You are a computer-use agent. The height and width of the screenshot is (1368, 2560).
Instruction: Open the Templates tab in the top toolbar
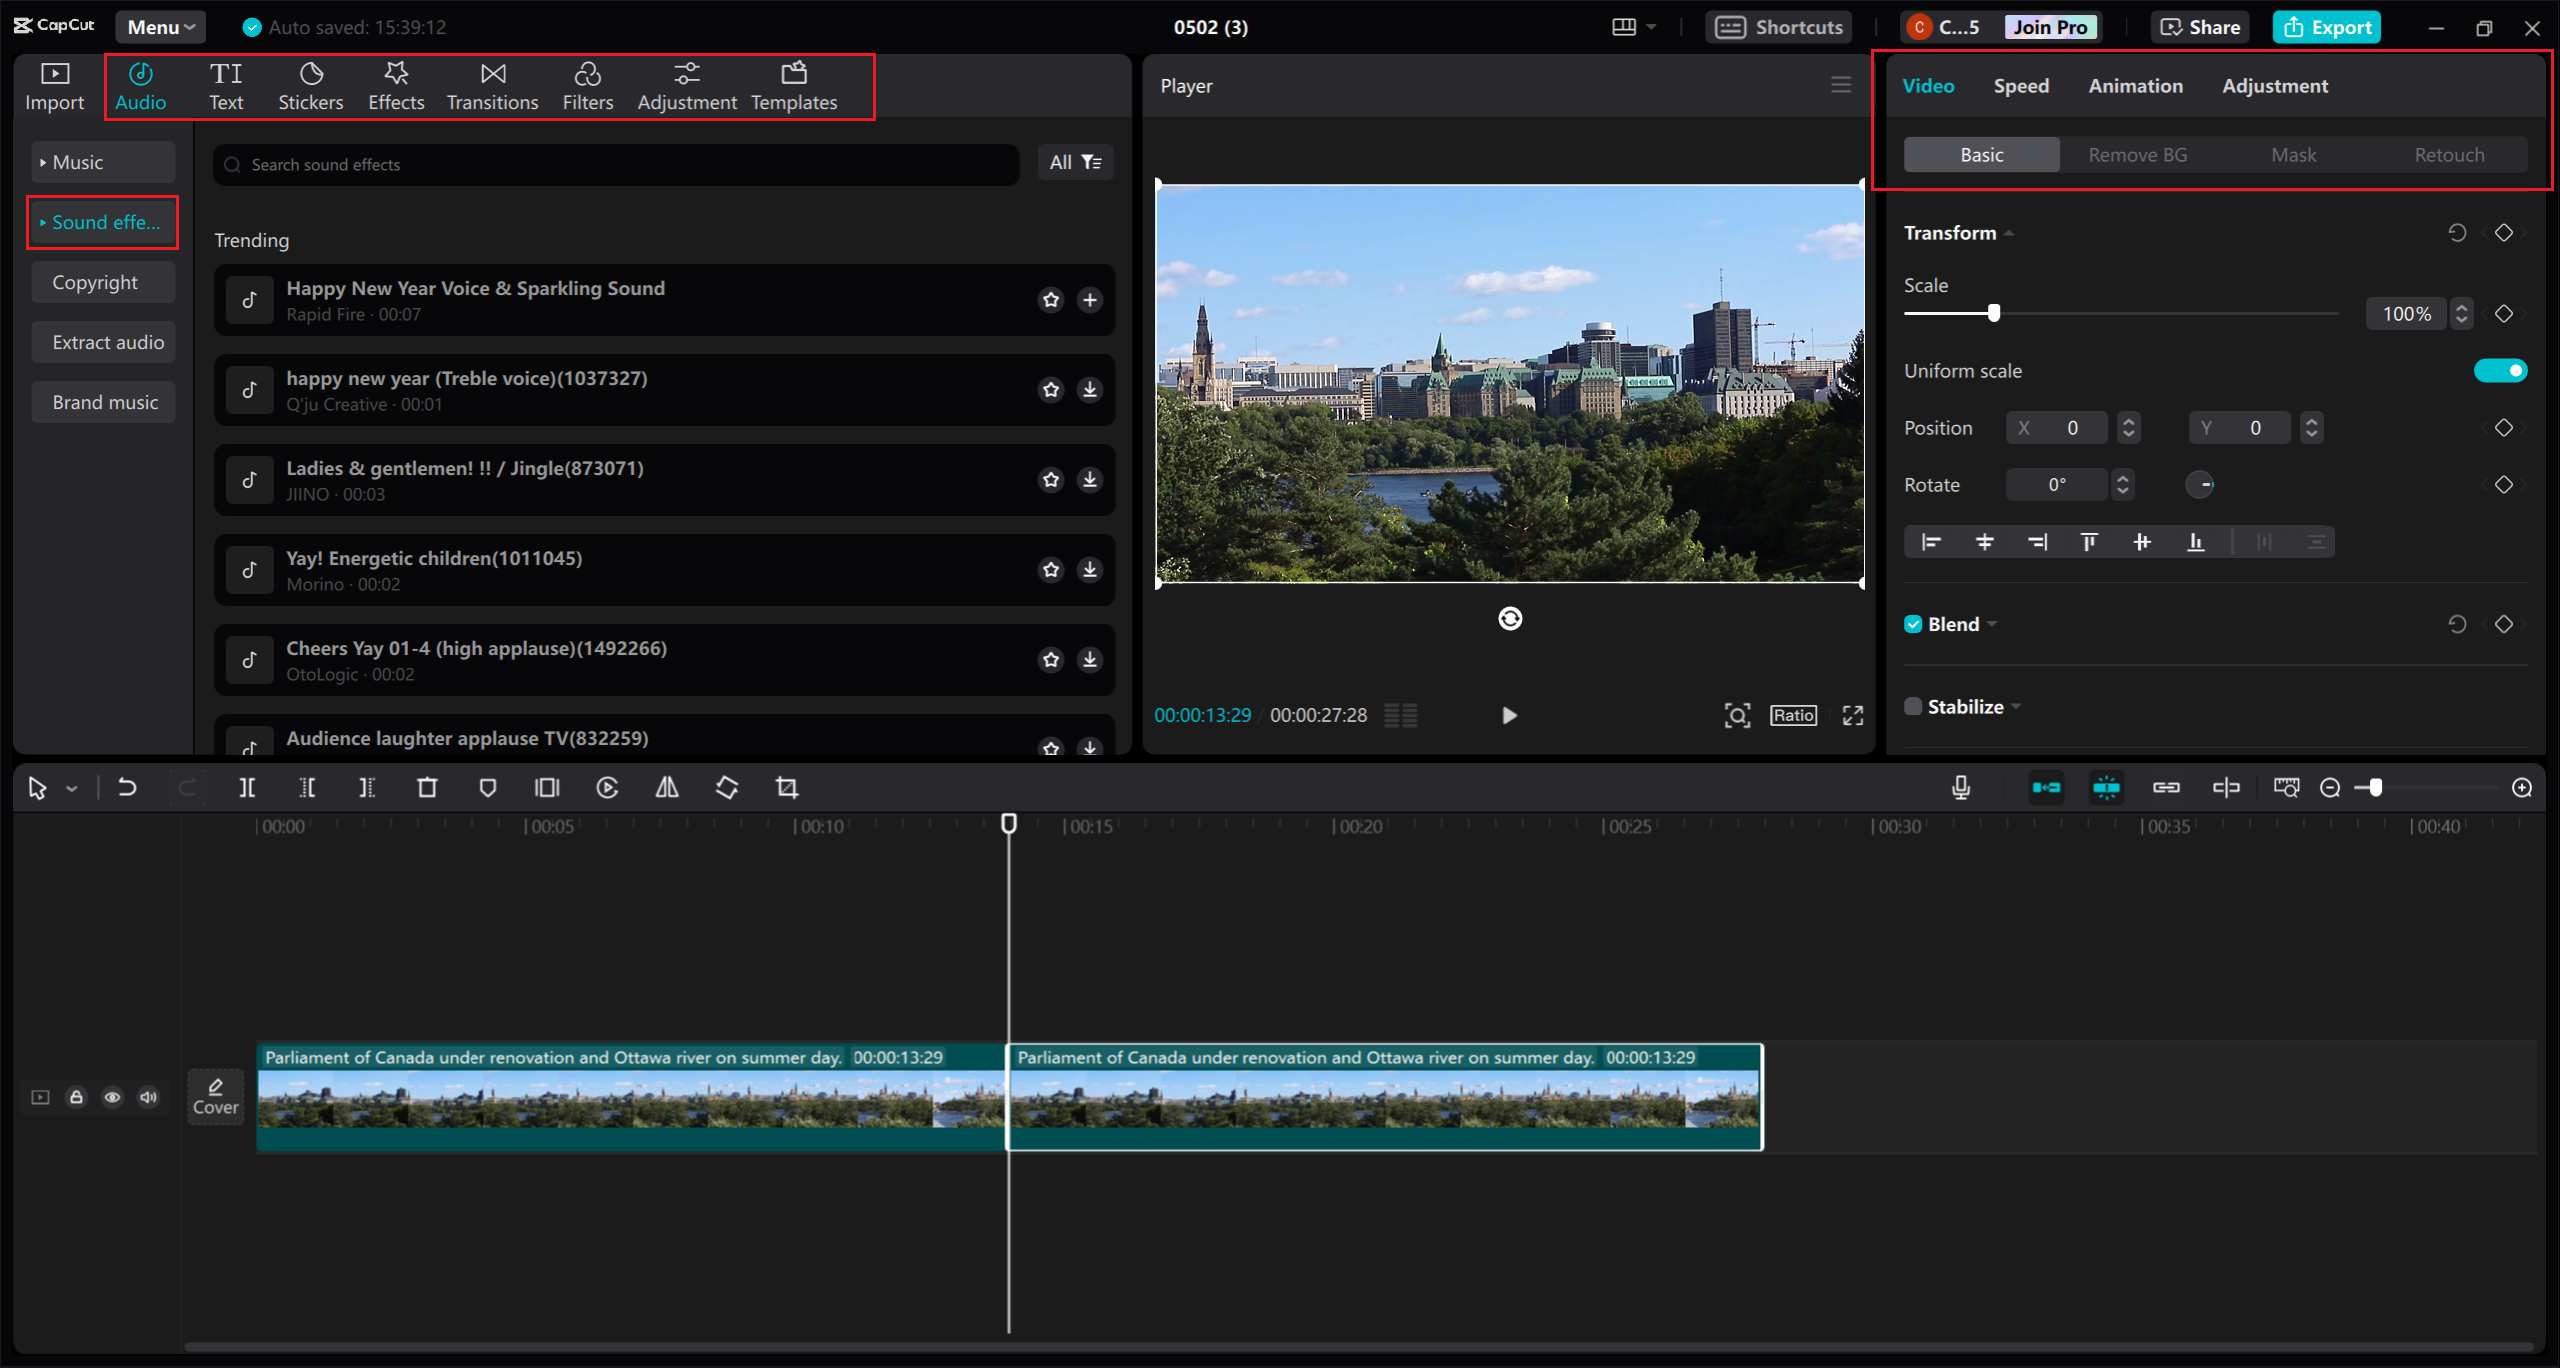pyautogui.click(x=793, y=85)
